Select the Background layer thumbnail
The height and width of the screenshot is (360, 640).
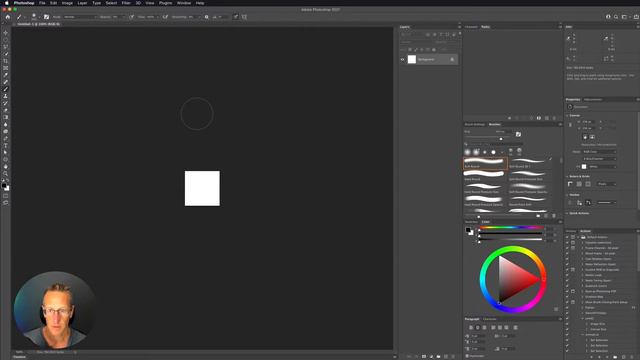pyautogui.click(x=412, y=60)
